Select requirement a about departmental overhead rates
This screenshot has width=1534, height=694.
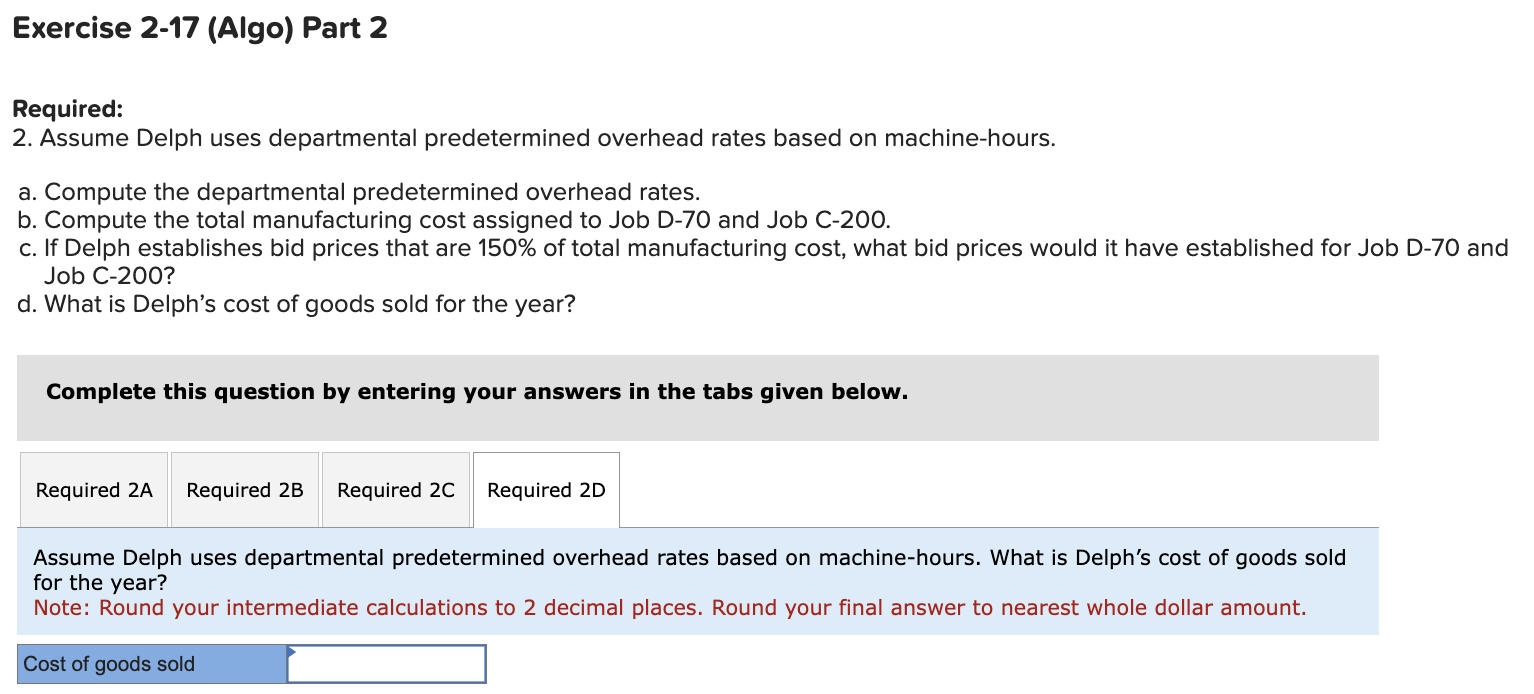coord(360,191)
